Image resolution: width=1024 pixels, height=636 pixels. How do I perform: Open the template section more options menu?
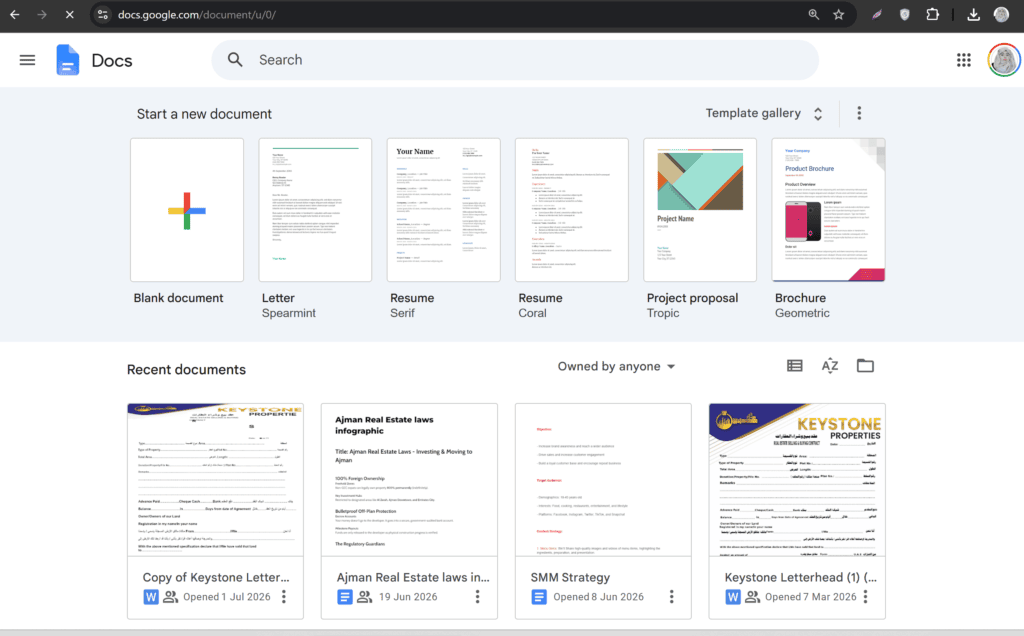tap(859, 113)
